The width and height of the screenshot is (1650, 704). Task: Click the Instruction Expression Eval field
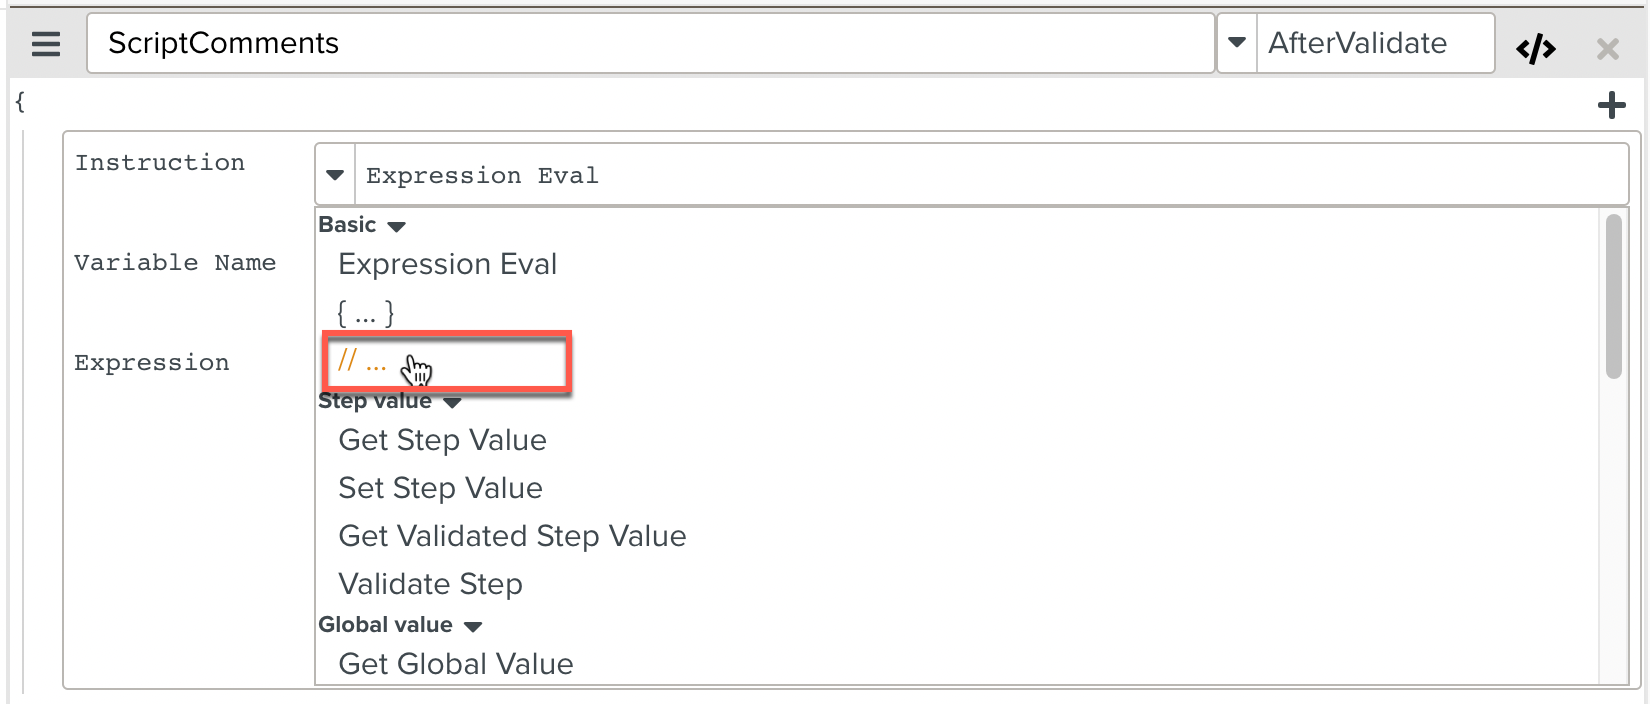[990, 175]
